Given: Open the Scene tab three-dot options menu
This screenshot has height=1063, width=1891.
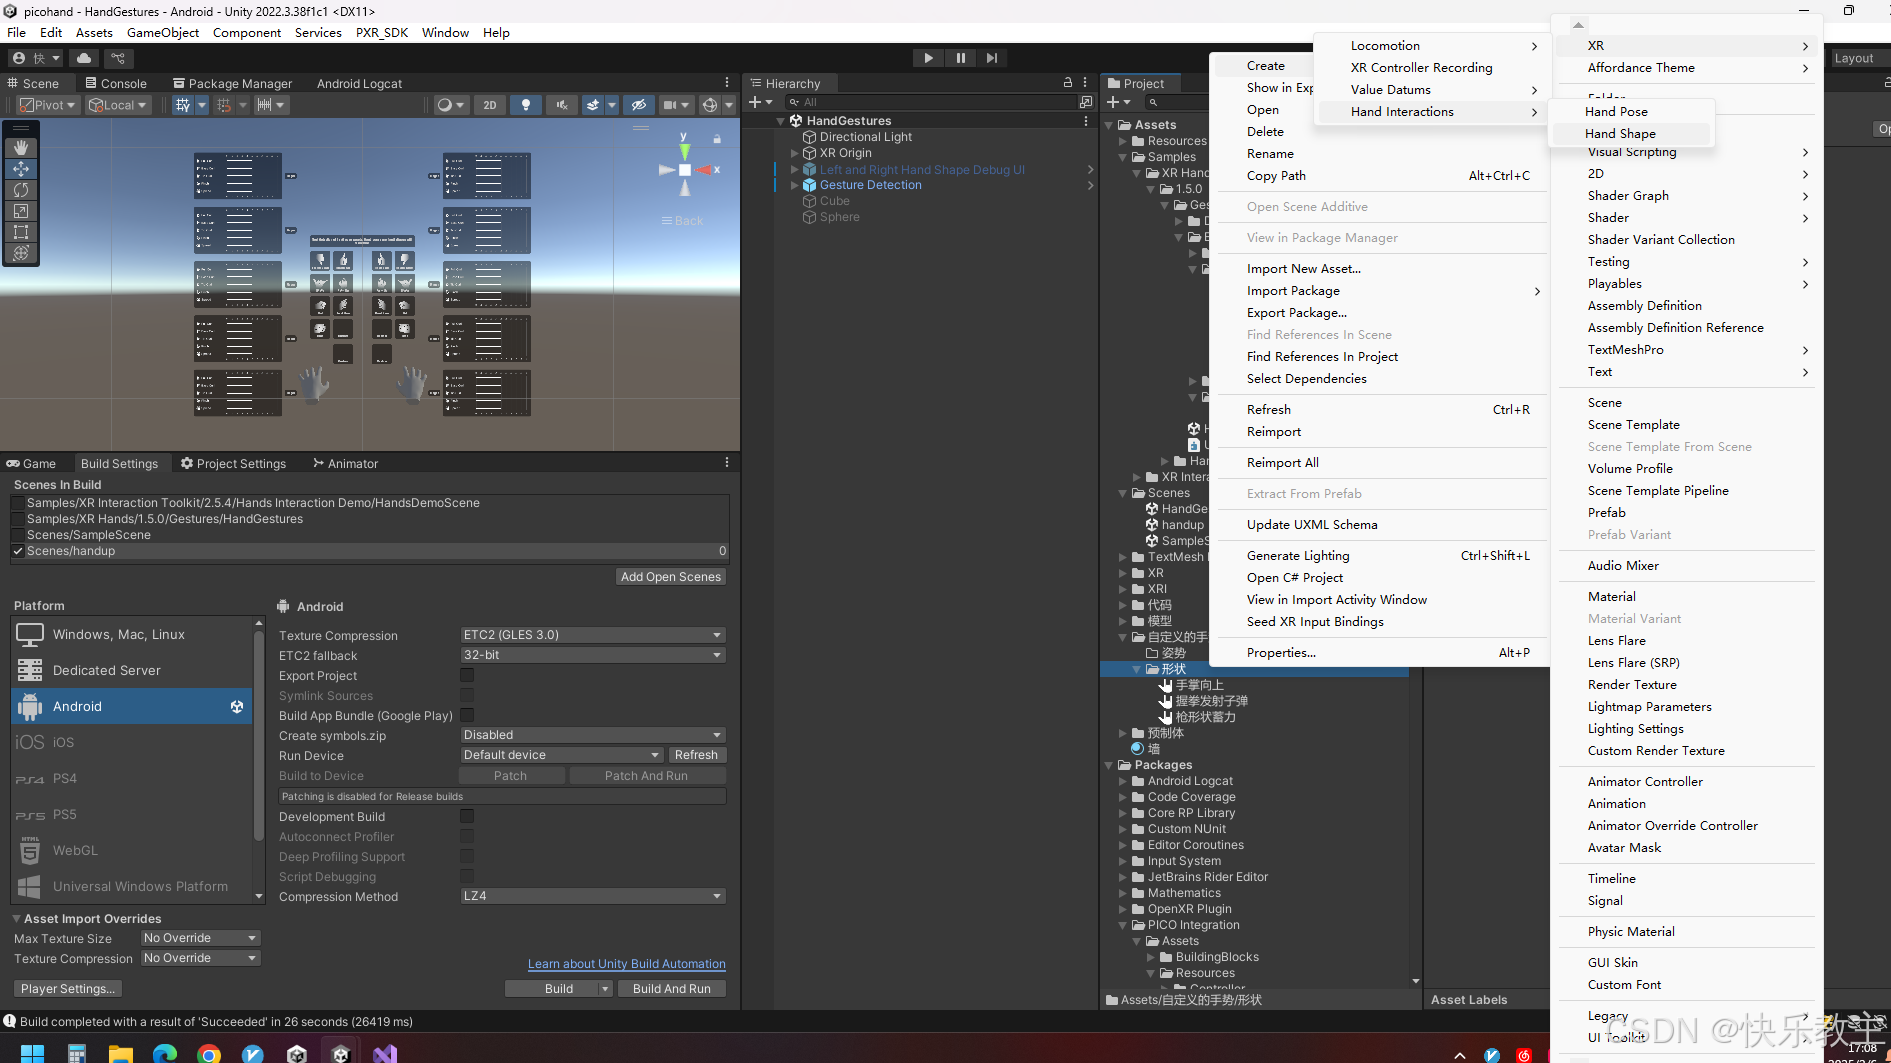Looking at the screenshot, I should pyautogui.click(x=727, y=83).
